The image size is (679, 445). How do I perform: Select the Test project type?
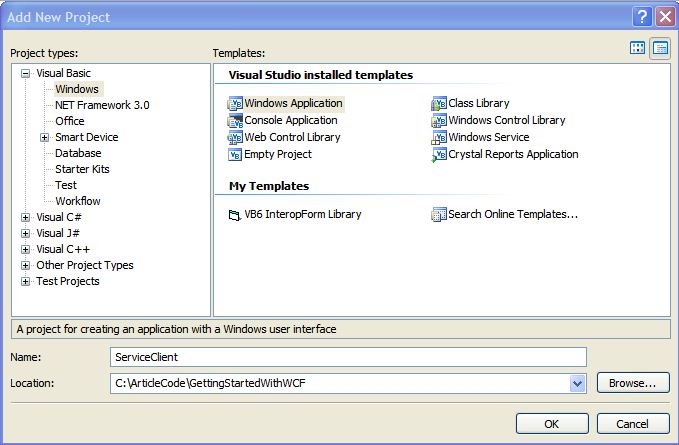(x=66, y=185)
